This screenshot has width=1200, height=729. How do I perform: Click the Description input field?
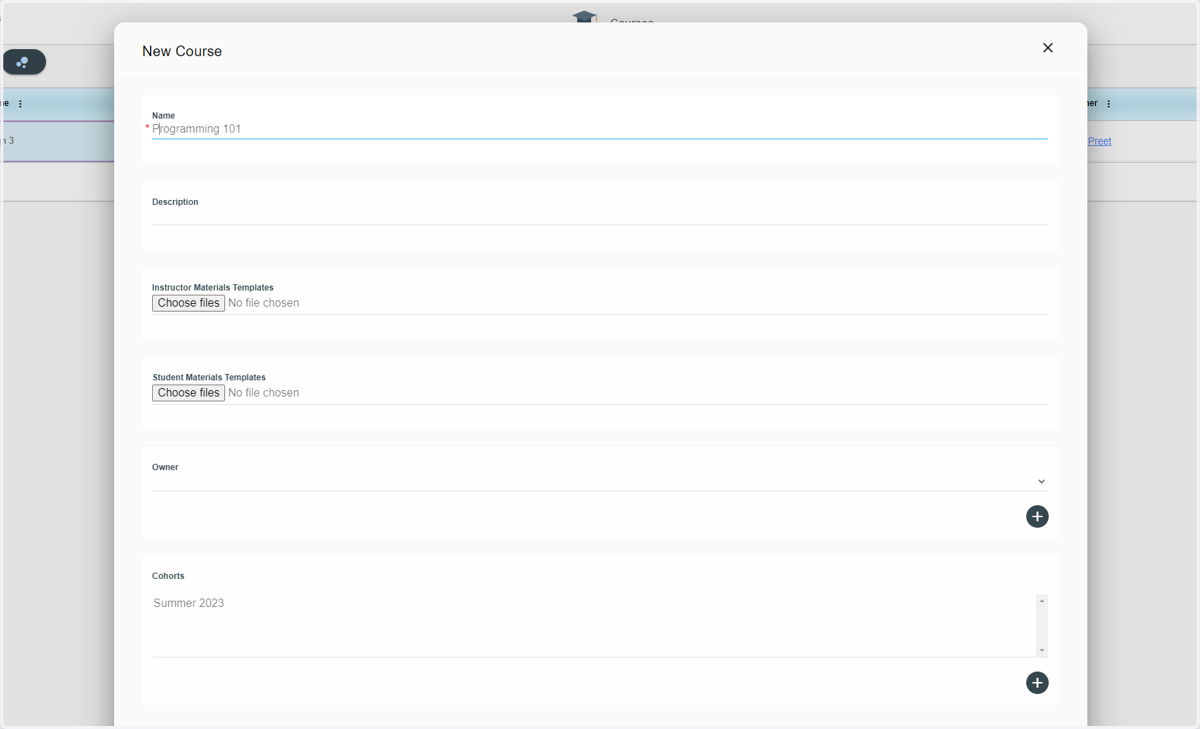click(x=599, y=215)
